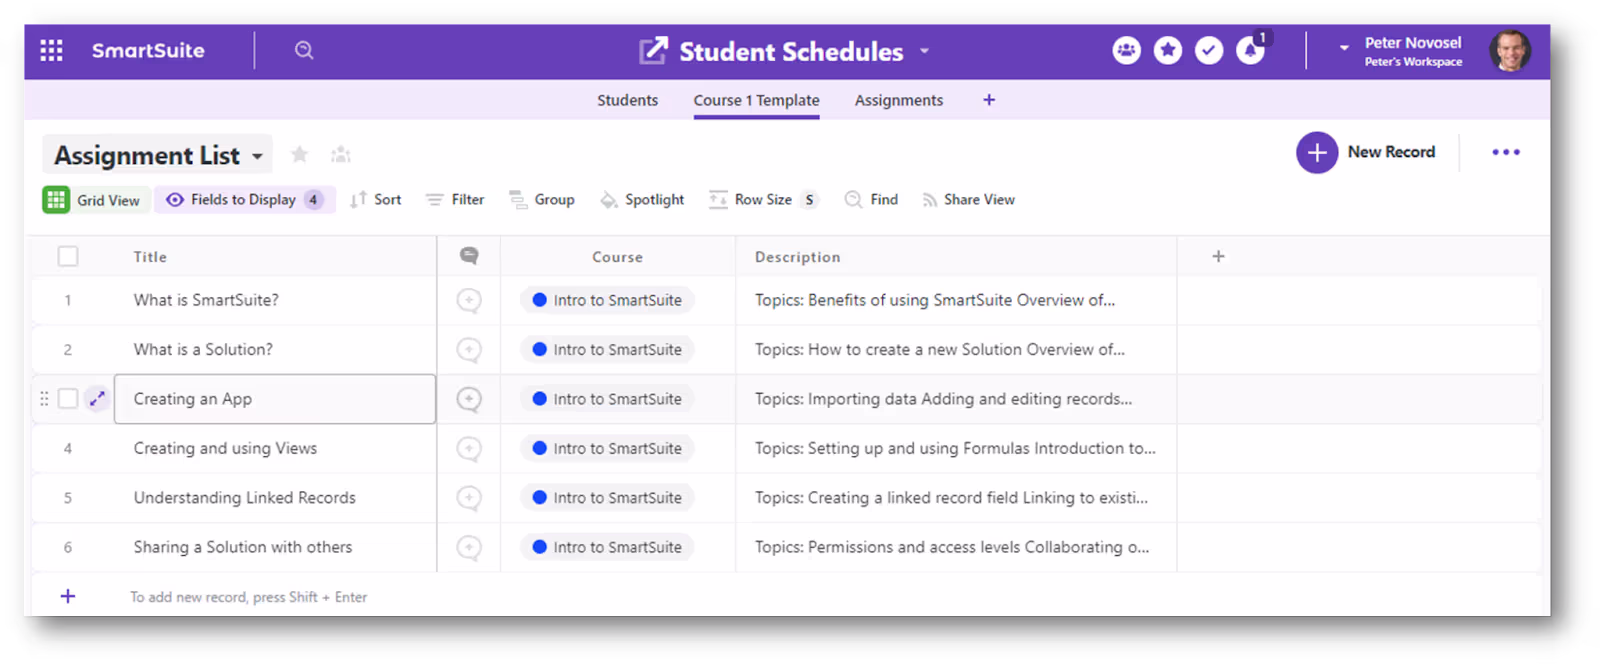Open the Filter toolbar option
Screen dimensions: 1600x666
[455, 200]
